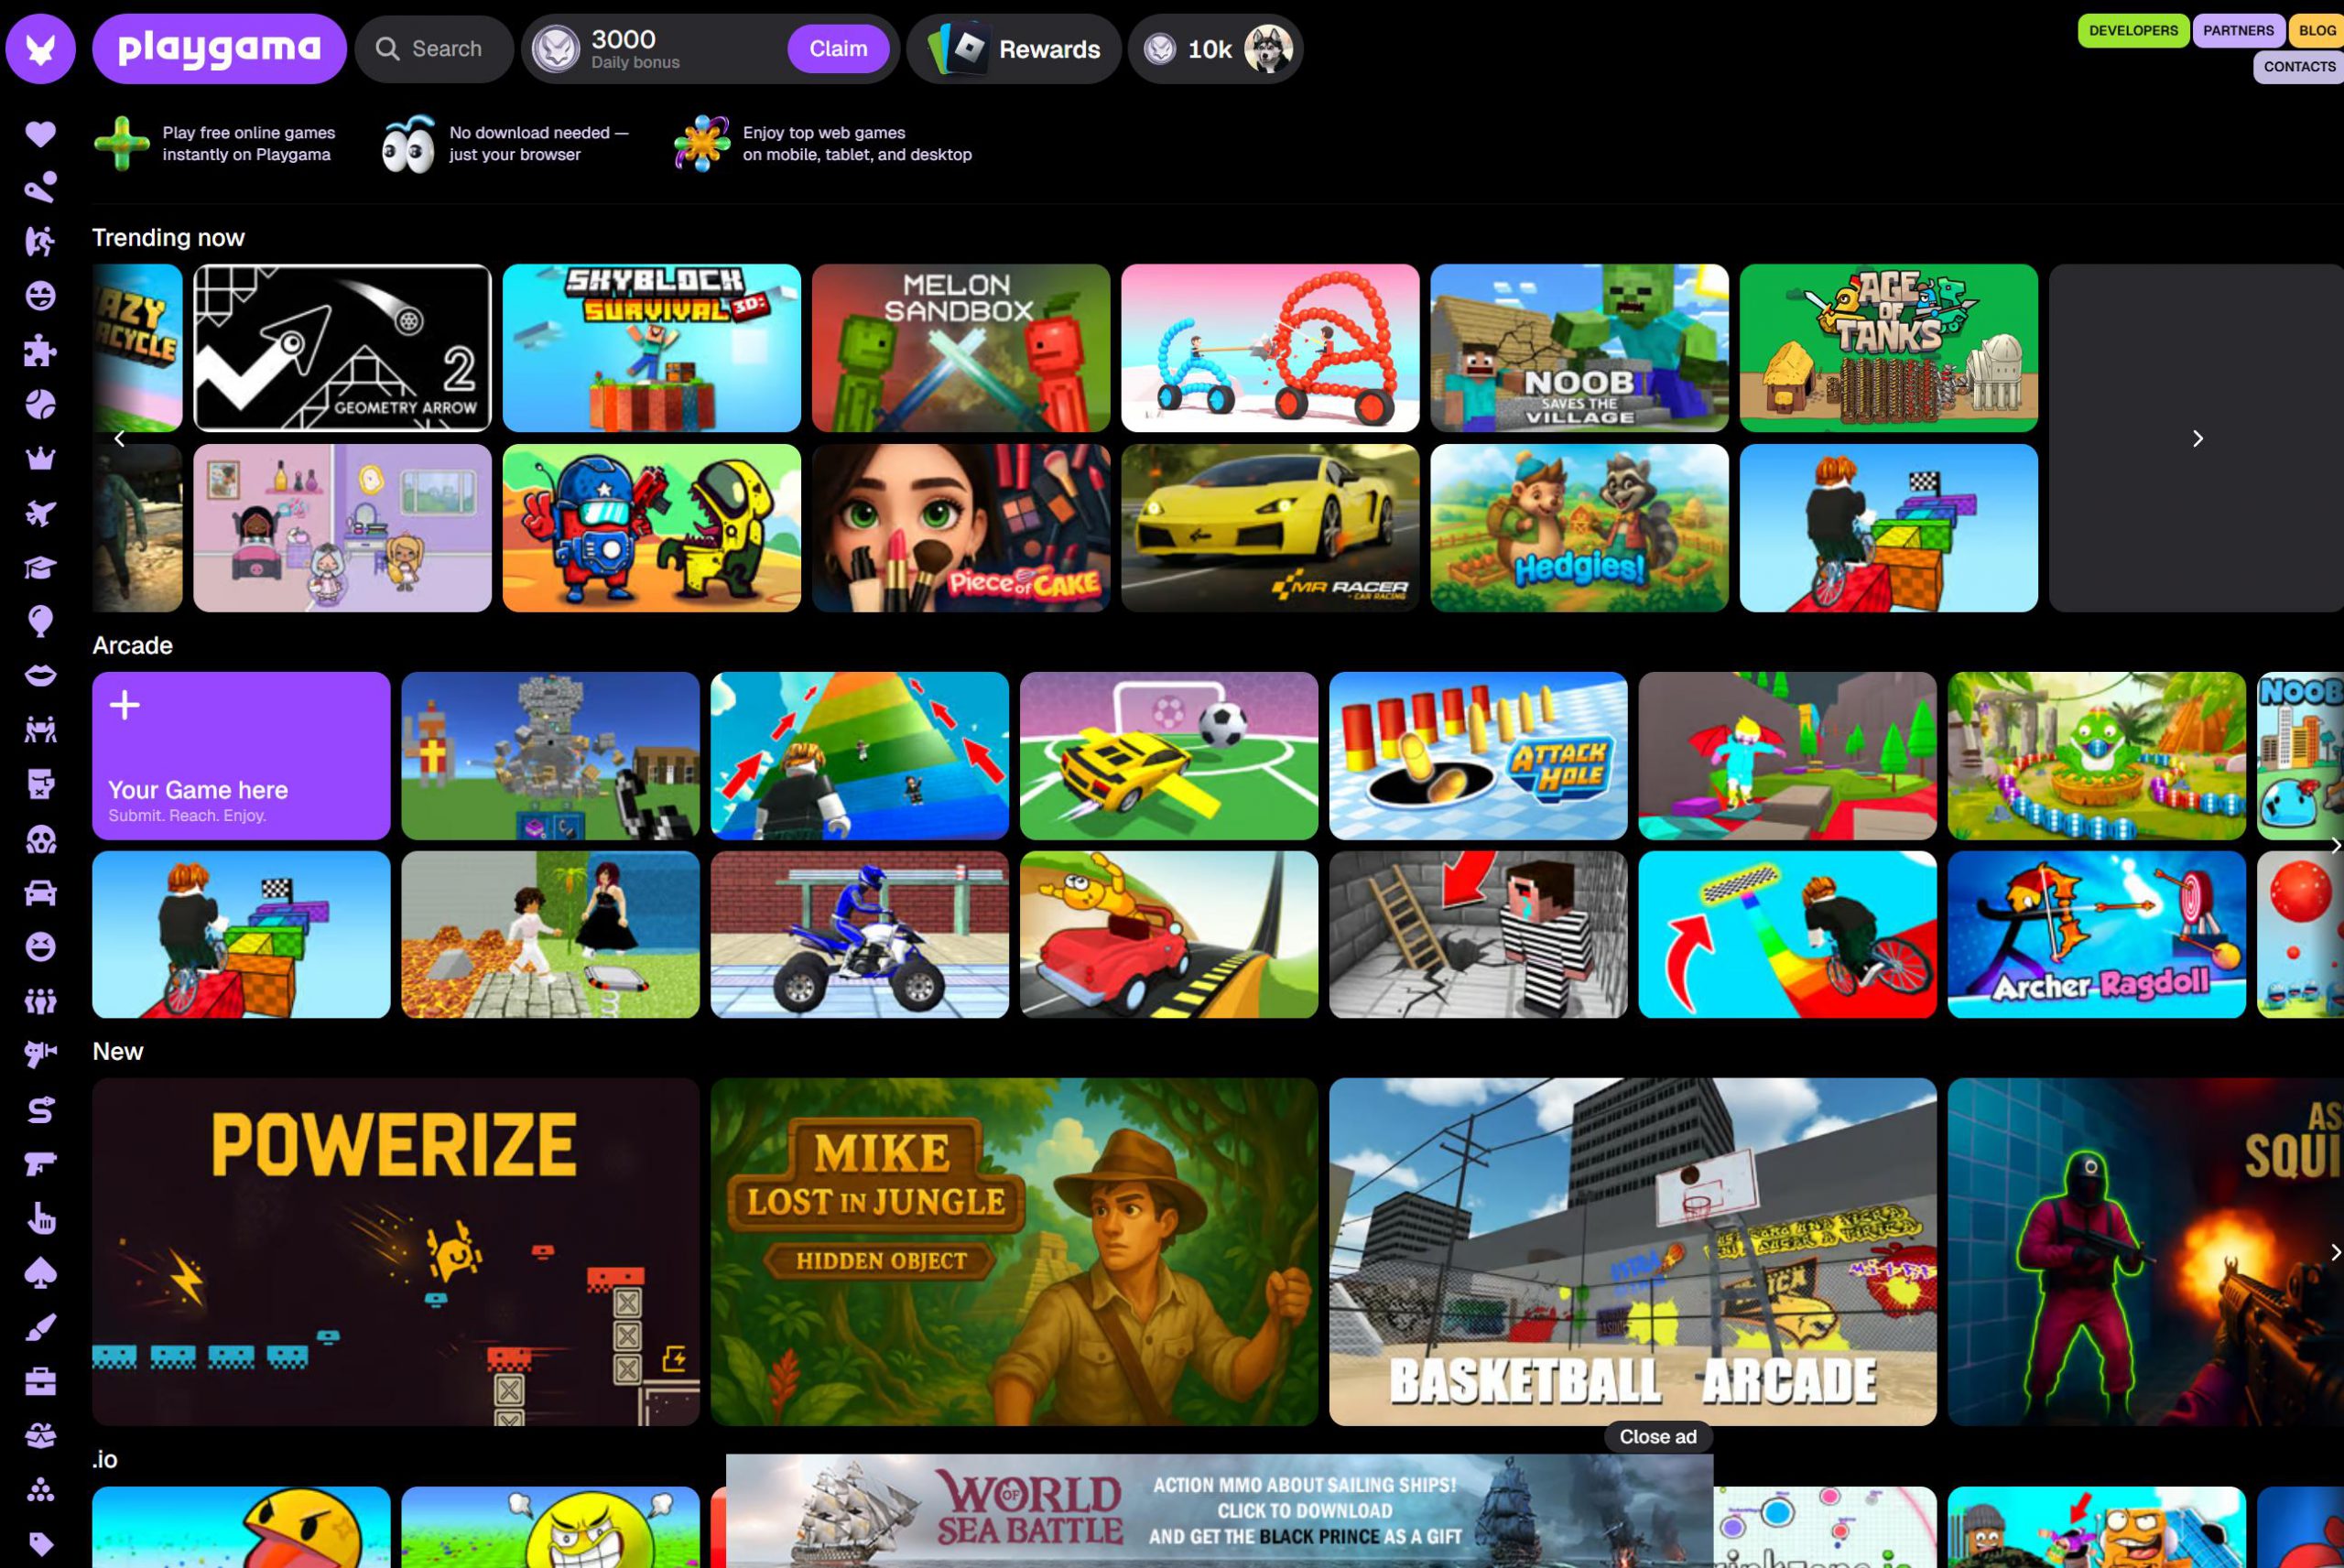
Task: Launch the Age of Tanks game
Action: click(1888, 347)
